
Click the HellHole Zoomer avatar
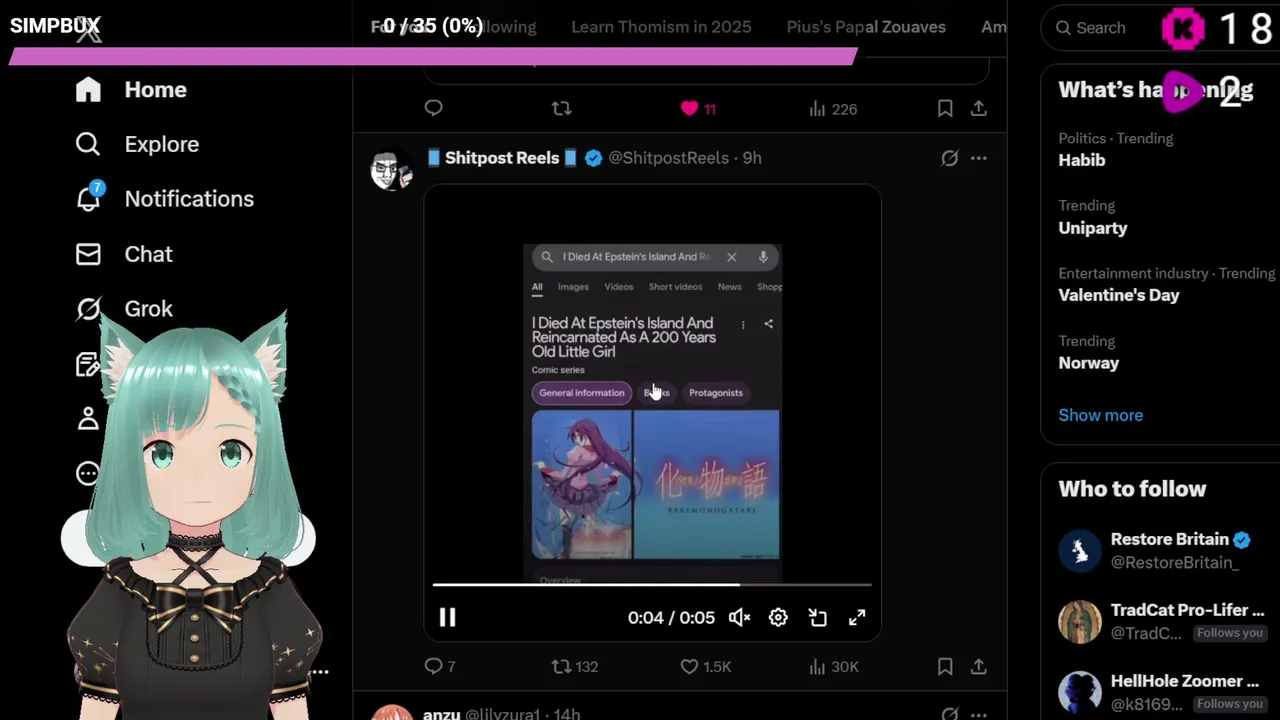(x=1080, y=692)
